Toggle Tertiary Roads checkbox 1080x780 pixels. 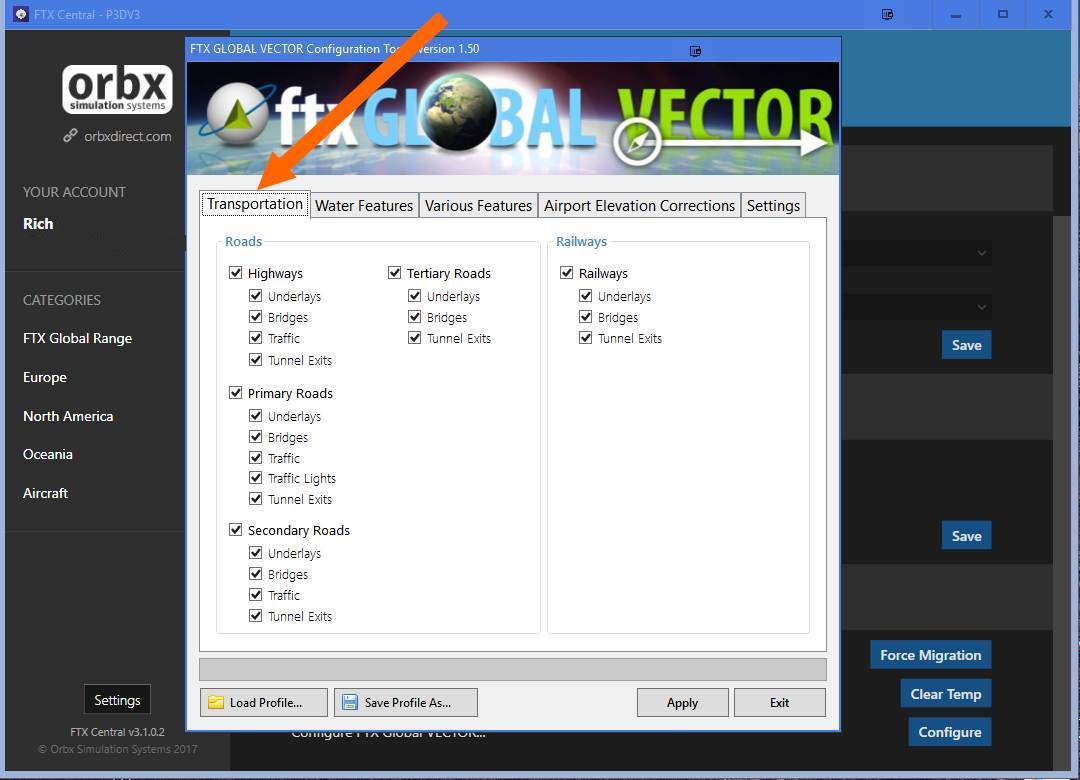[x=395, y=273]
